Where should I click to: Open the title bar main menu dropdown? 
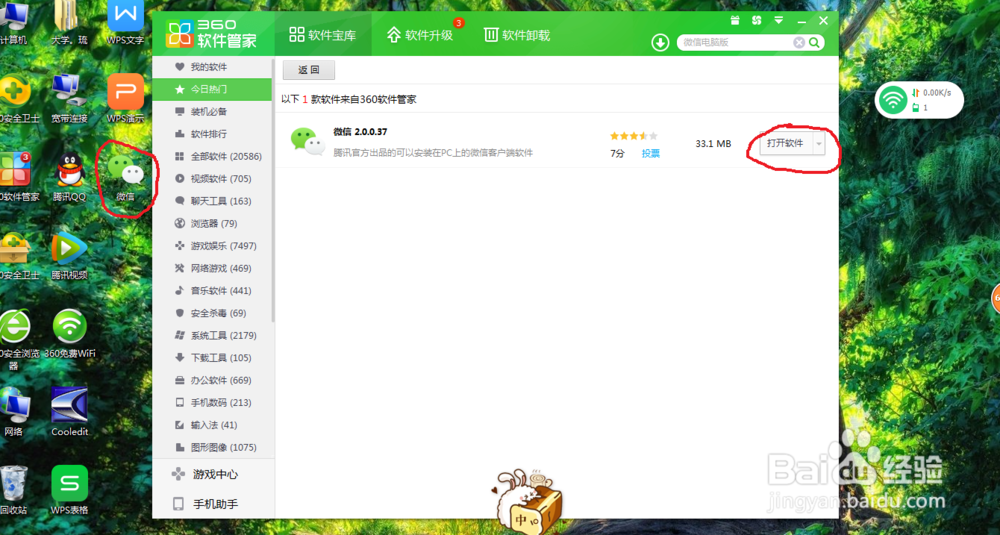(779, 20)
